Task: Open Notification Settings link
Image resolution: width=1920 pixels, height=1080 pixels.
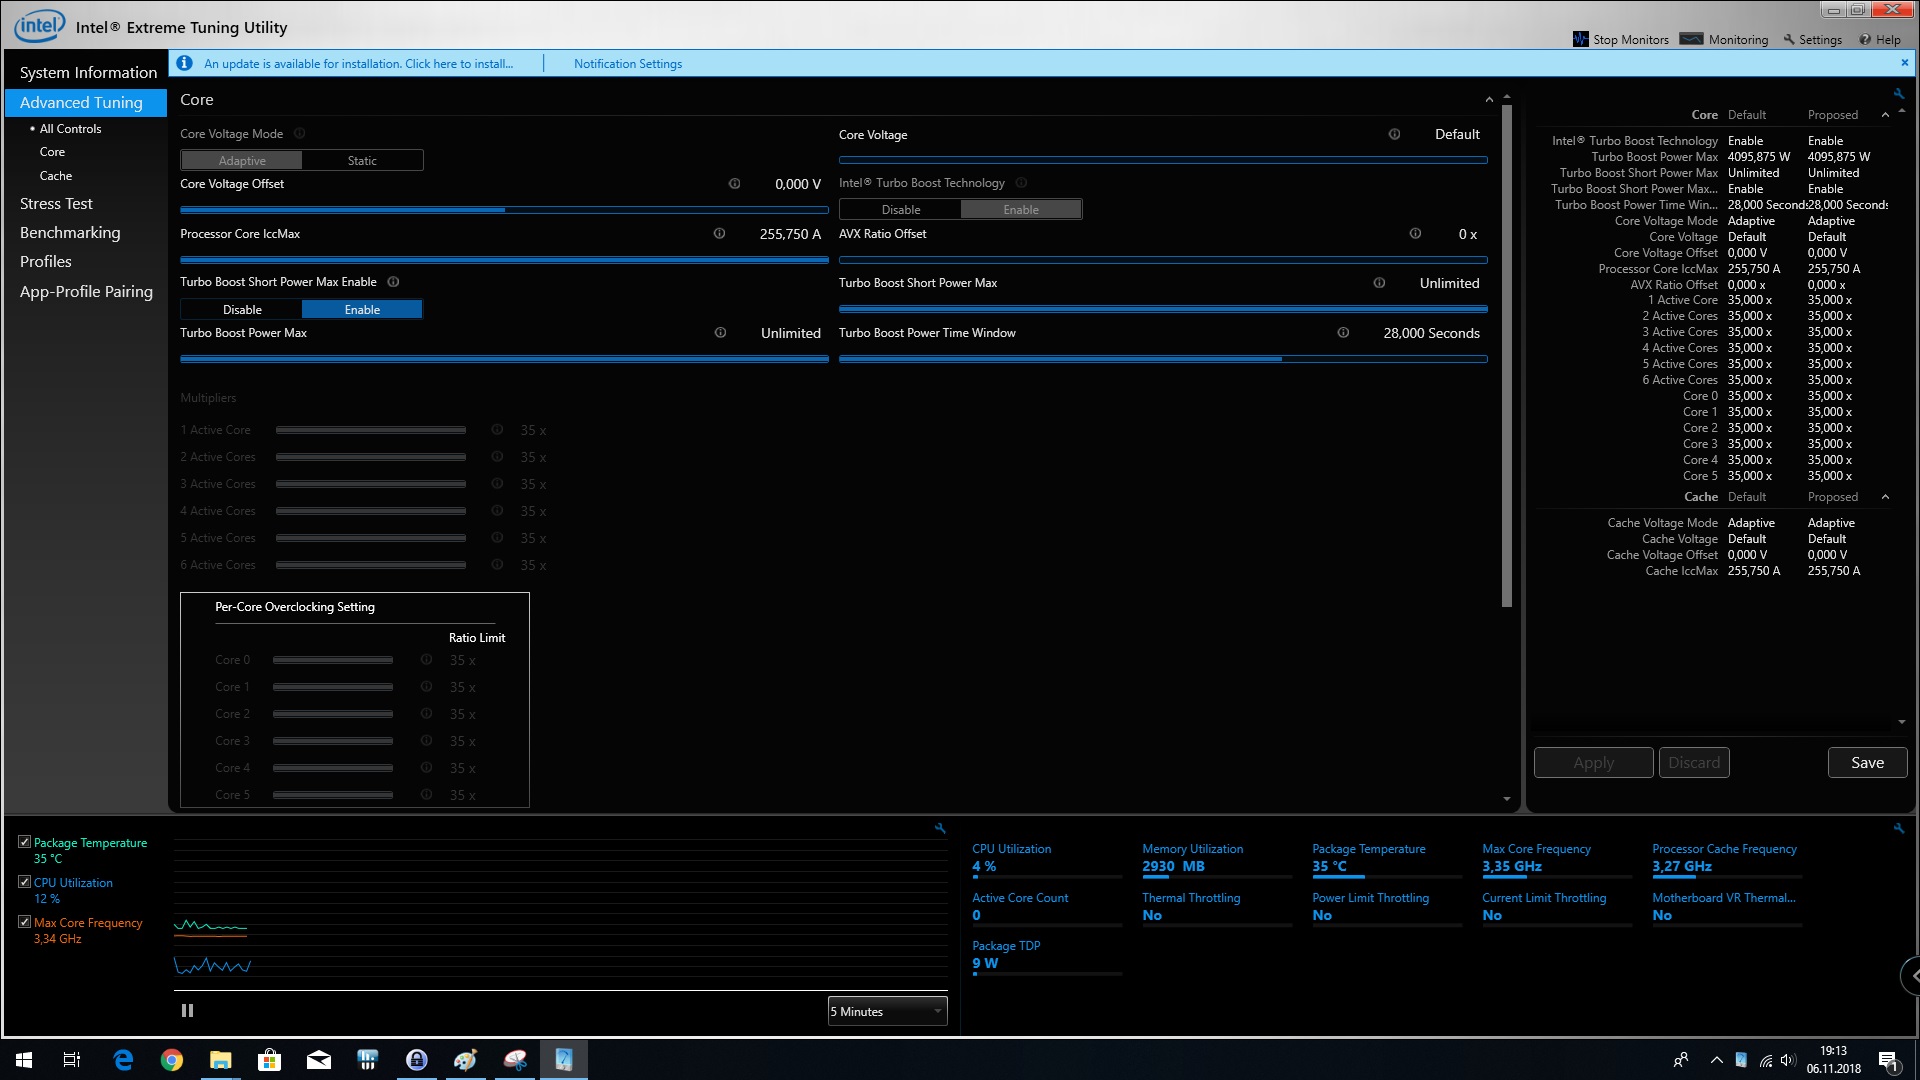Action: pos(628,63)
